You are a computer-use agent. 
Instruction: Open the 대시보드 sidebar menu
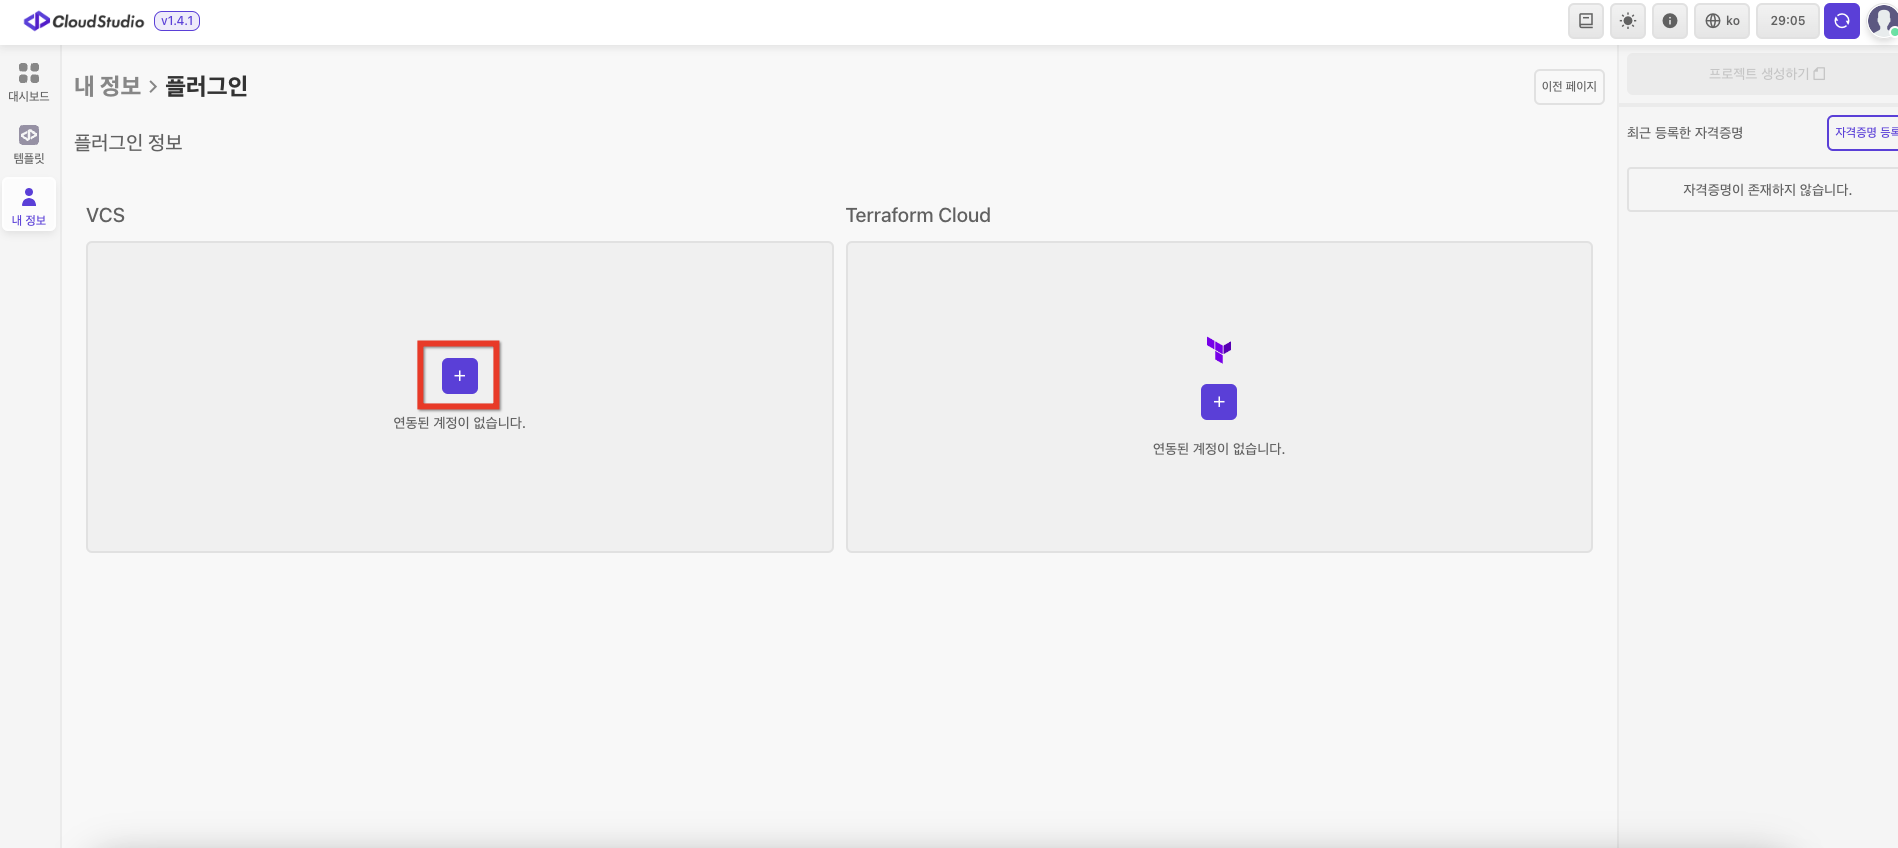[29, 82]
